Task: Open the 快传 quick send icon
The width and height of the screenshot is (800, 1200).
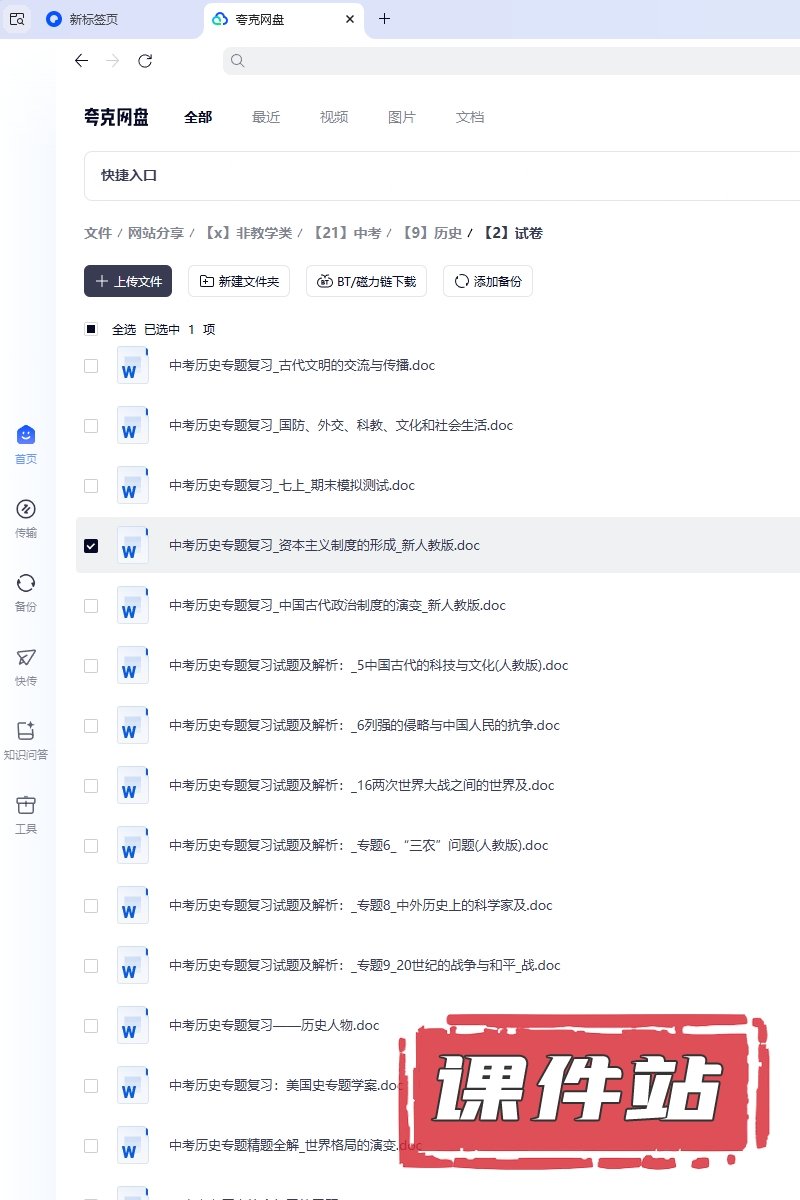Action: click(26, 657)
